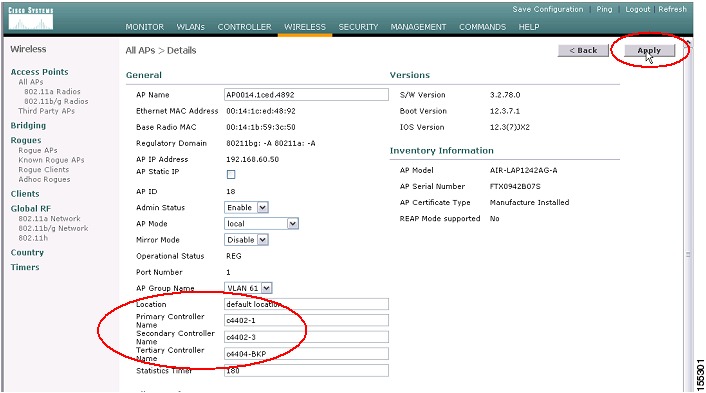Open the MONITOR menu
Image resolution: width=706 pixels, height=393 pixels.
pyautogui.click(x=145, y=27)
